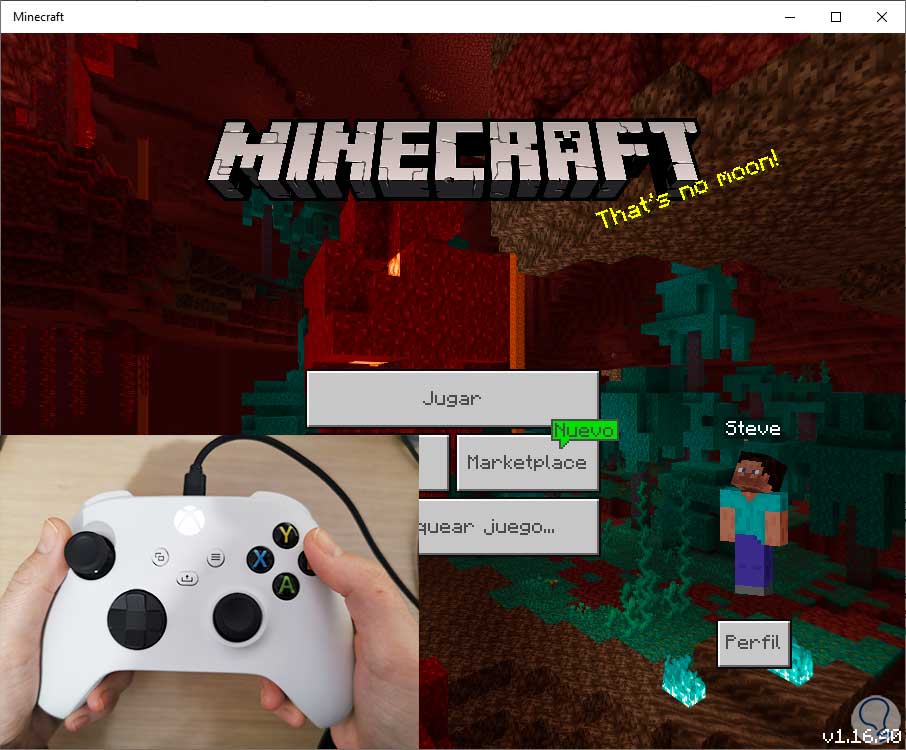
Task: Click the Jugar button
Action: (x=452, y=399)
